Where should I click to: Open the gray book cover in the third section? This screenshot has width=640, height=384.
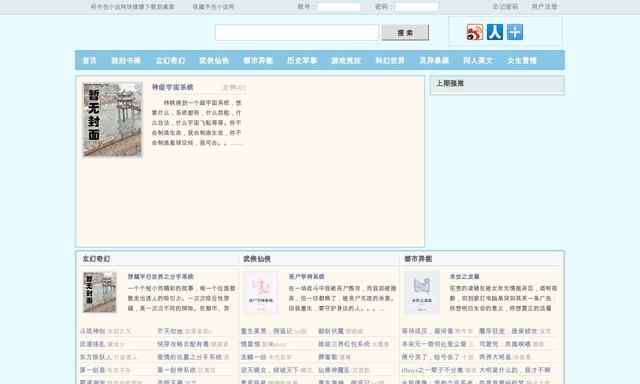click(x=422, y=293)
